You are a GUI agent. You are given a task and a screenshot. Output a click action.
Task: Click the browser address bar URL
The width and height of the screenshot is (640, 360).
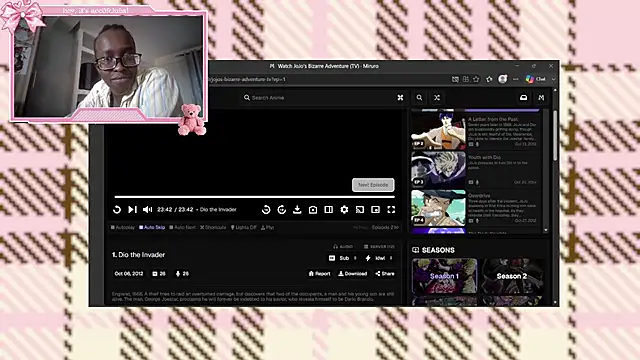pos(247,80)
